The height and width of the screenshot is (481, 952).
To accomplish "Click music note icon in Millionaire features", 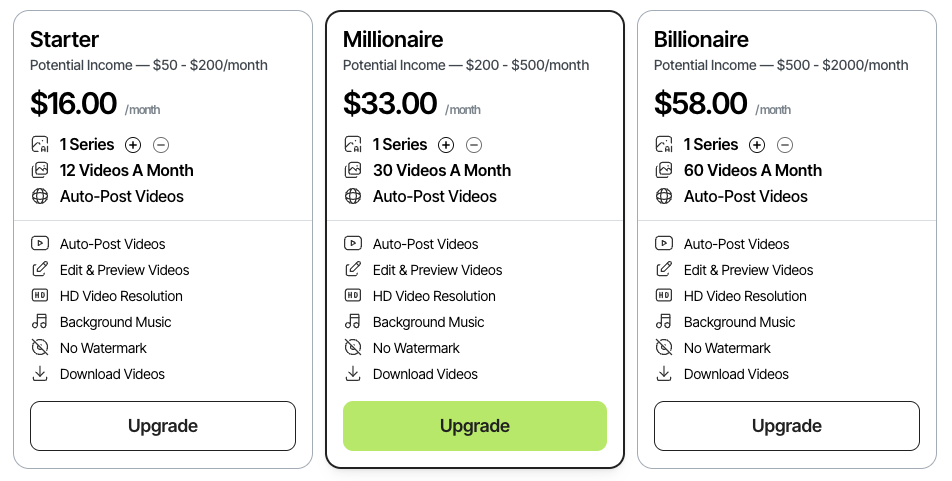I will click(353, 322).
